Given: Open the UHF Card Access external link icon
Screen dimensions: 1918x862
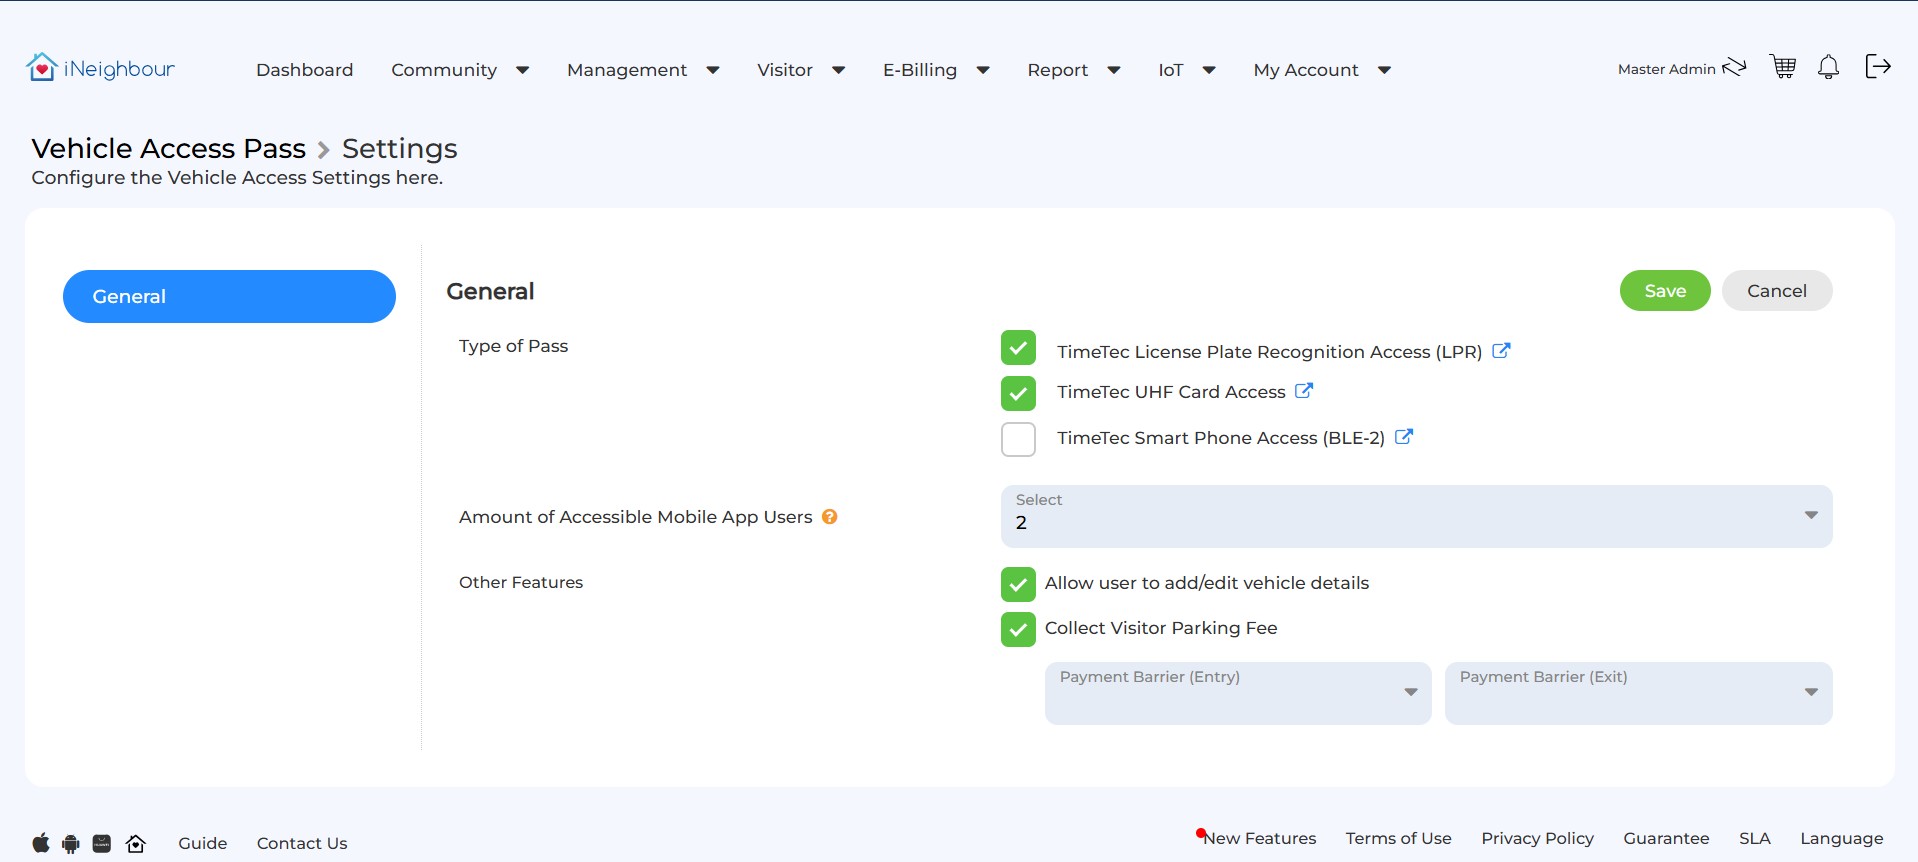Looking at the screenshot, I should pos(1304,390).
